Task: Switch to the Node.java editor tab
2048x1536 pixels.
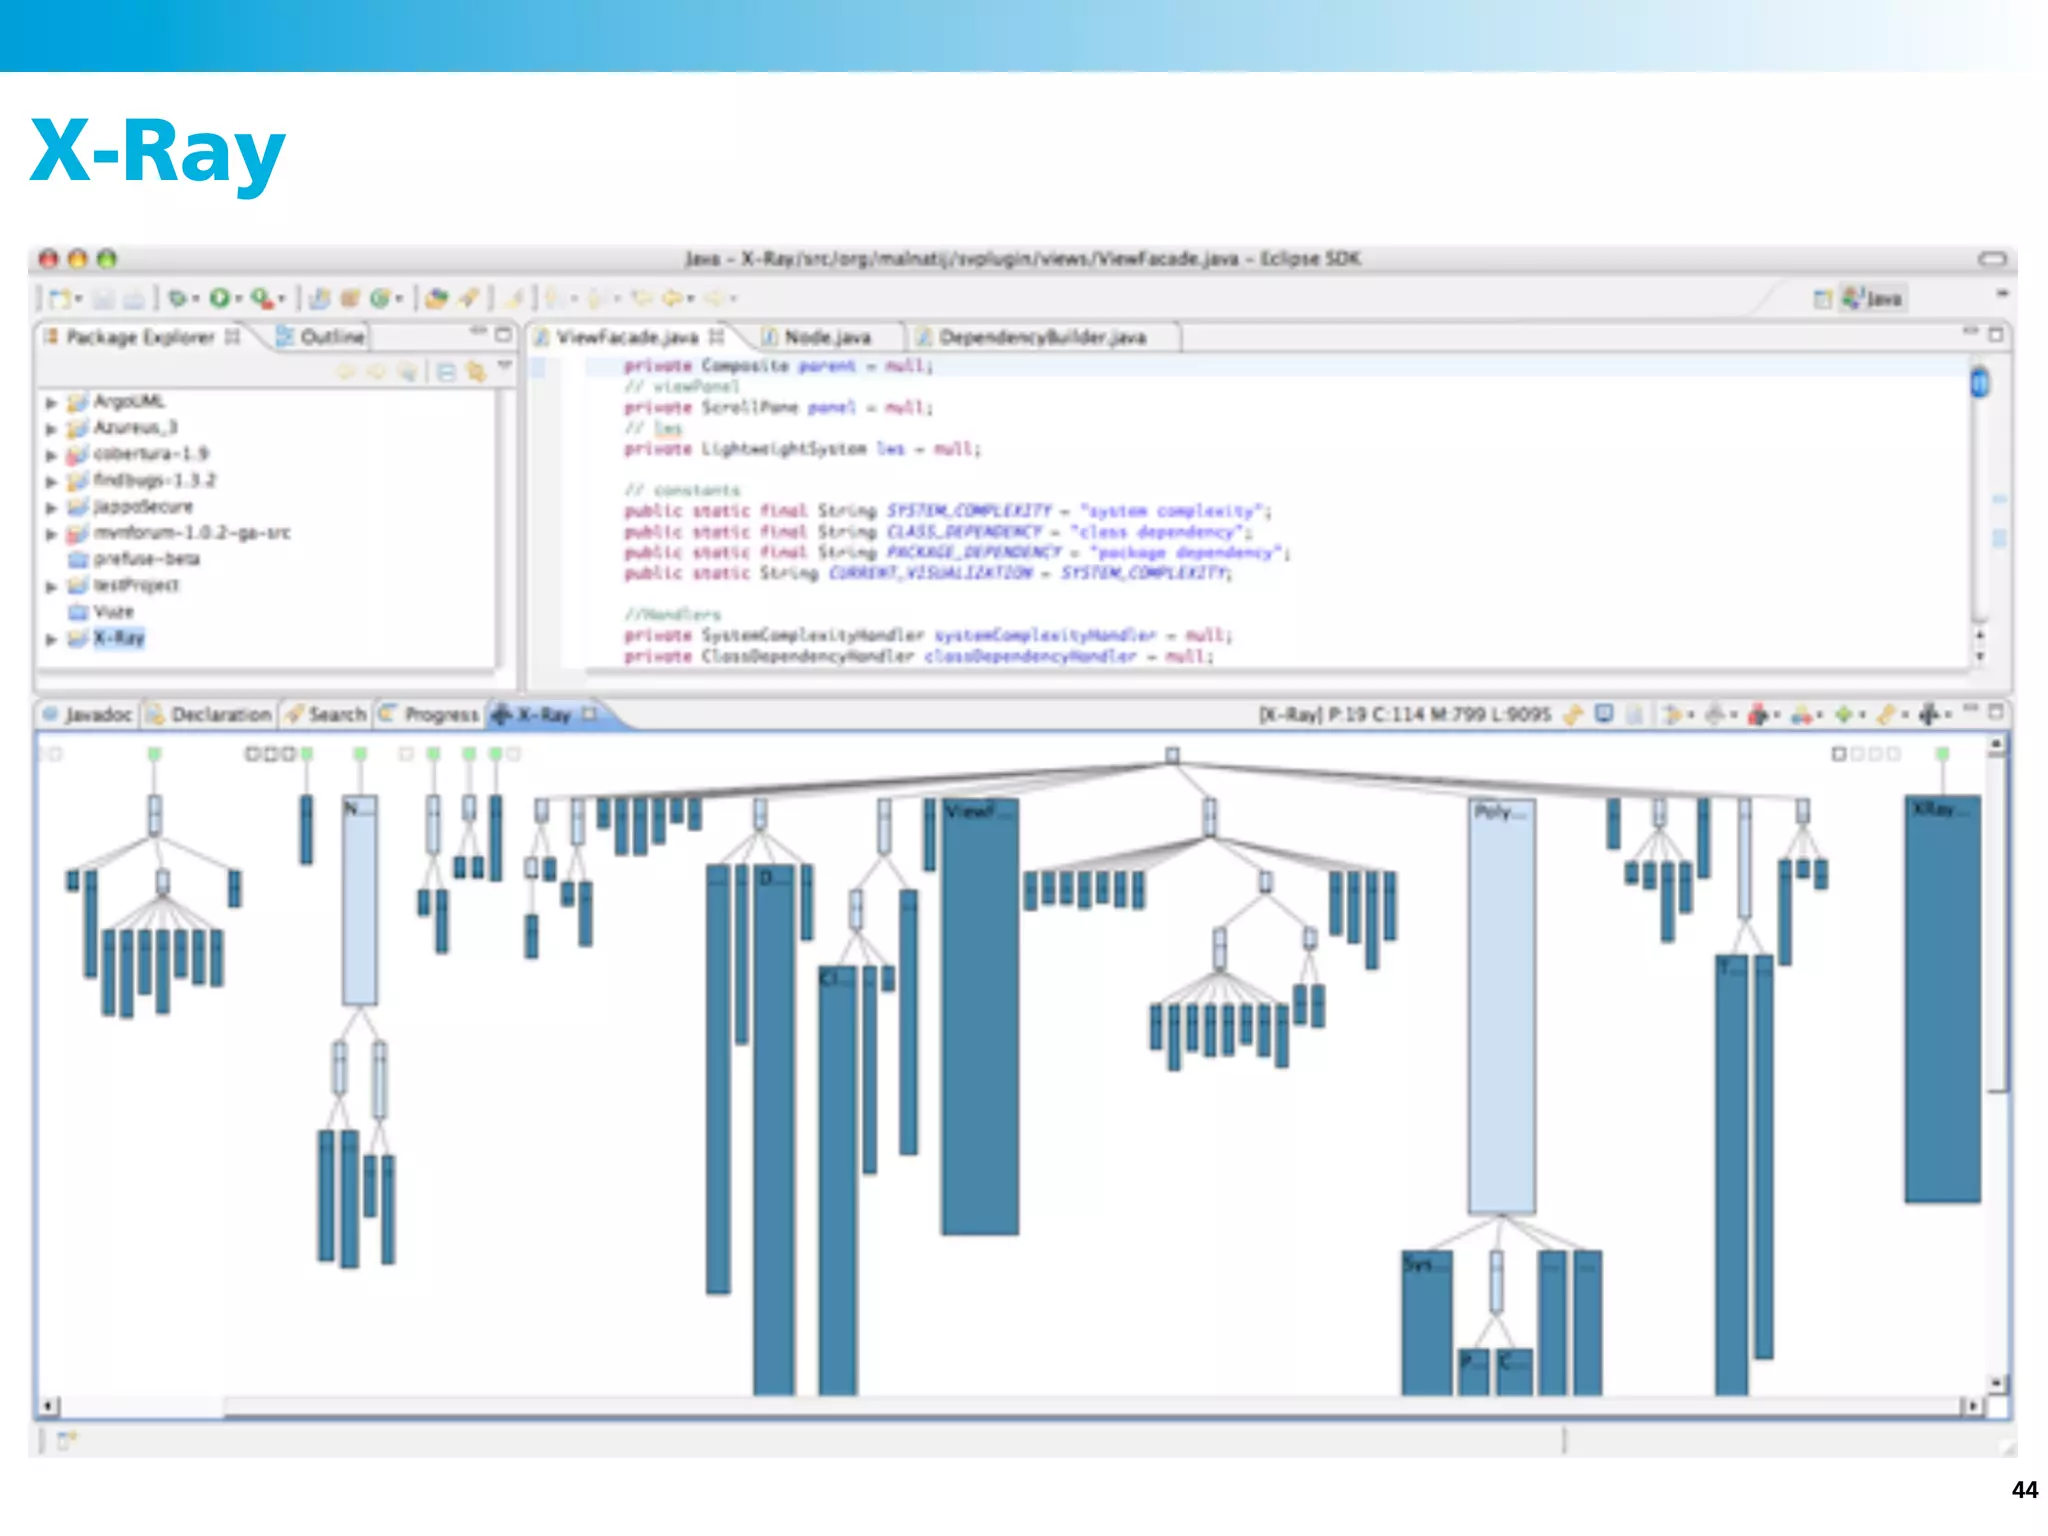Action: [826, 337]
